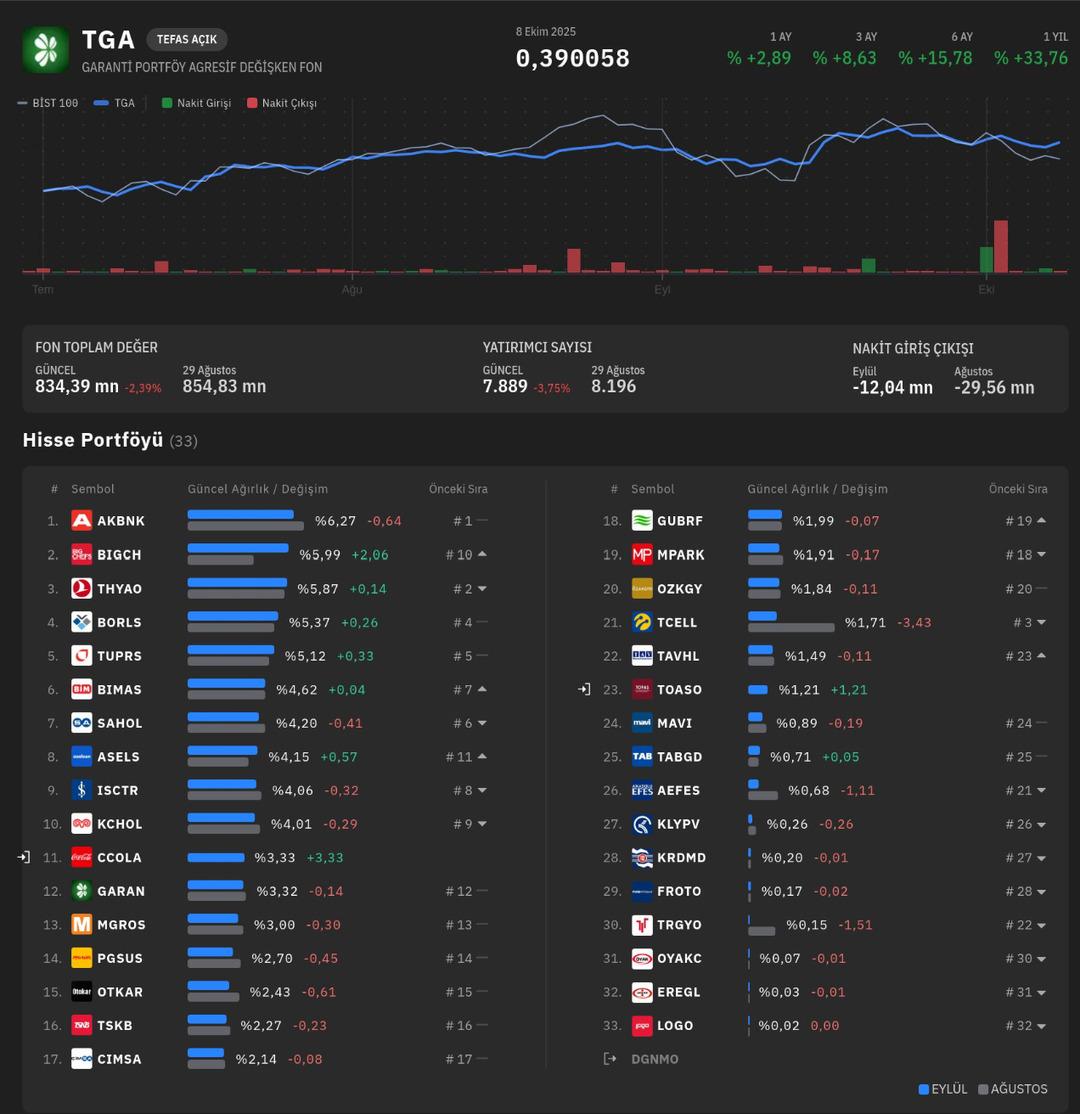Click the down arrow next to TCELL rank
Viewport: 1080px width, 1114px height.
click(1041, 622)
